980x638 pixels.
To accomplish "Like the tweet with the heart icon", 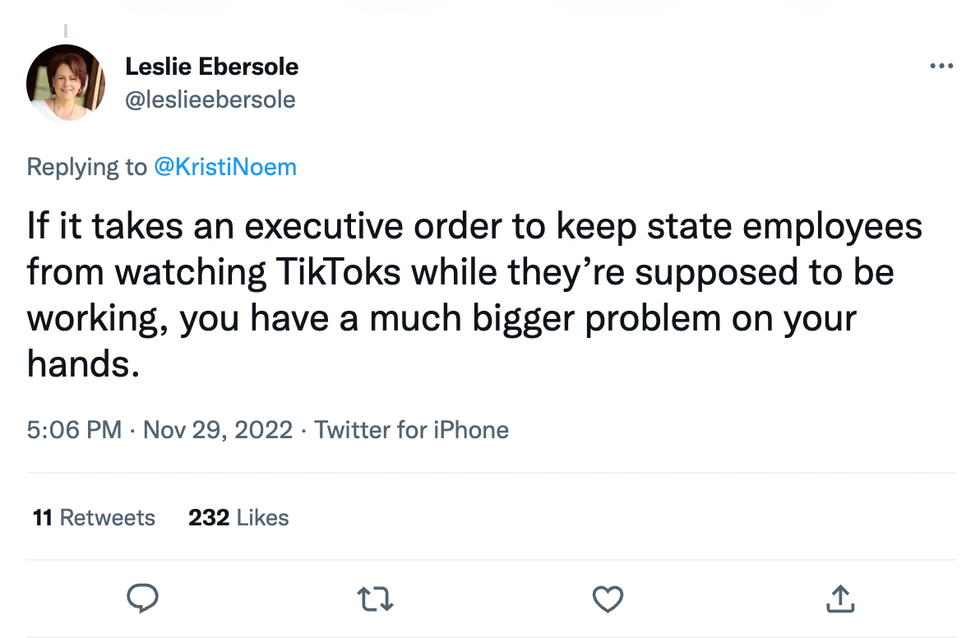I will click(x=608, y=598).
